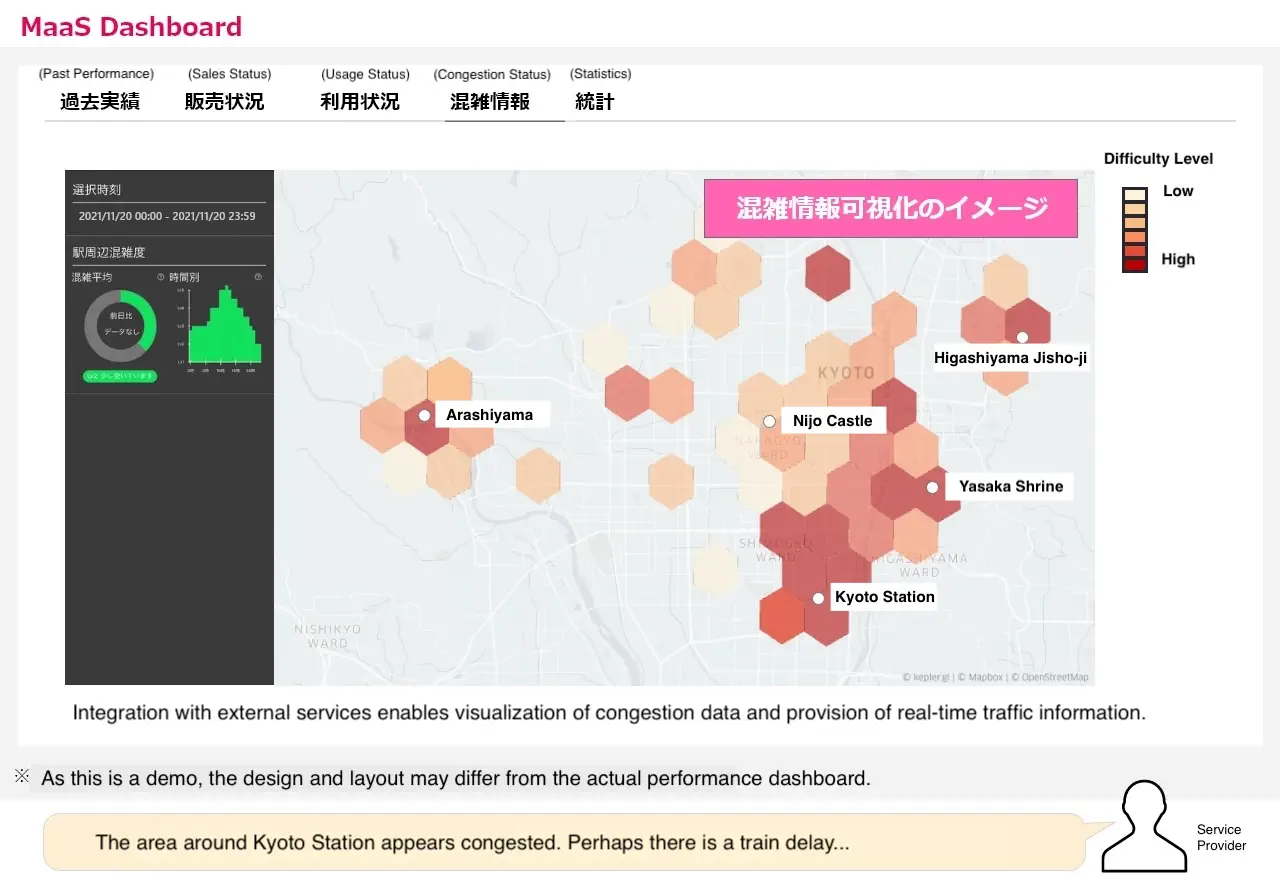Click help icon beside 混雑平均

160,277
